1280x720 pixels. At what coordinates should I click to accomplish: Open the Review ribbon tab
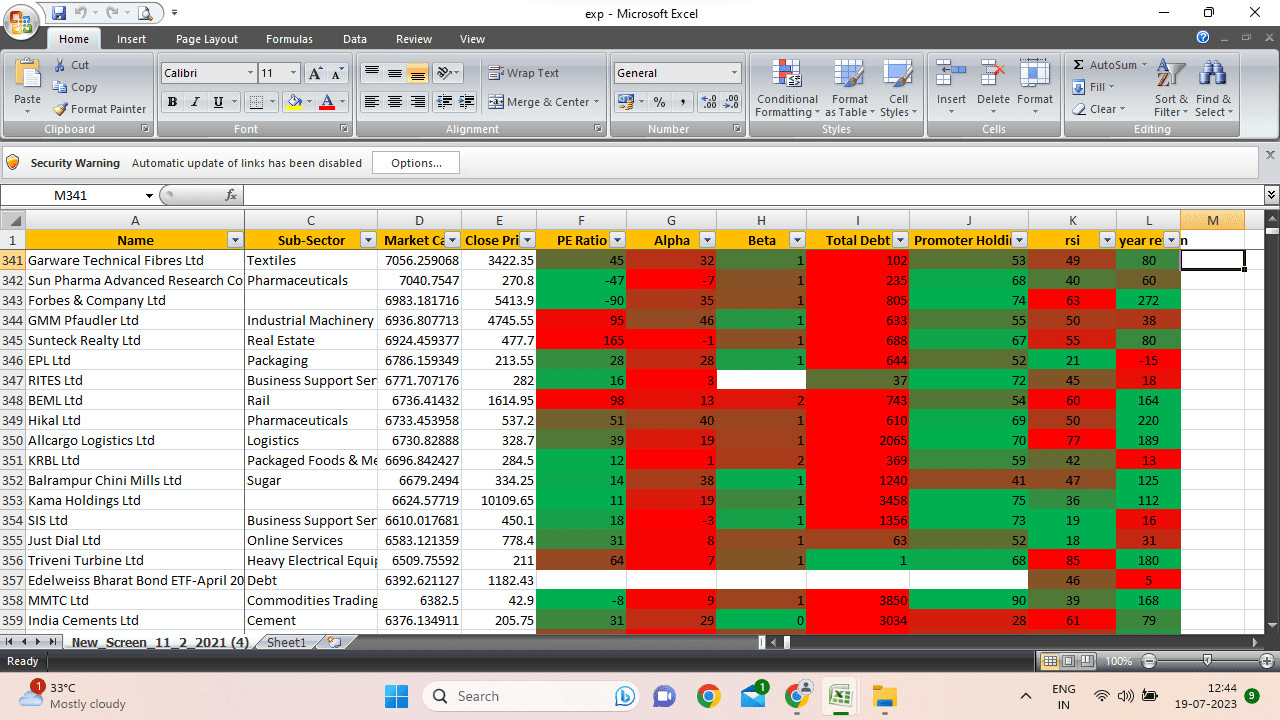tap(414, 39)
